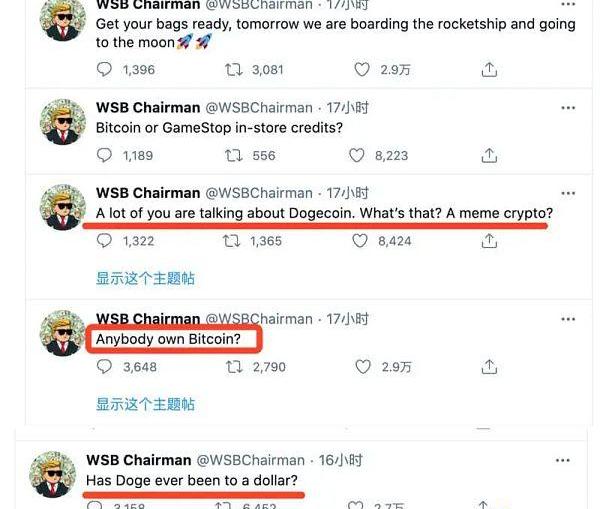Show this thread under Dogecoin tweet
Screen dimensions: 600x509
point(145,278)
